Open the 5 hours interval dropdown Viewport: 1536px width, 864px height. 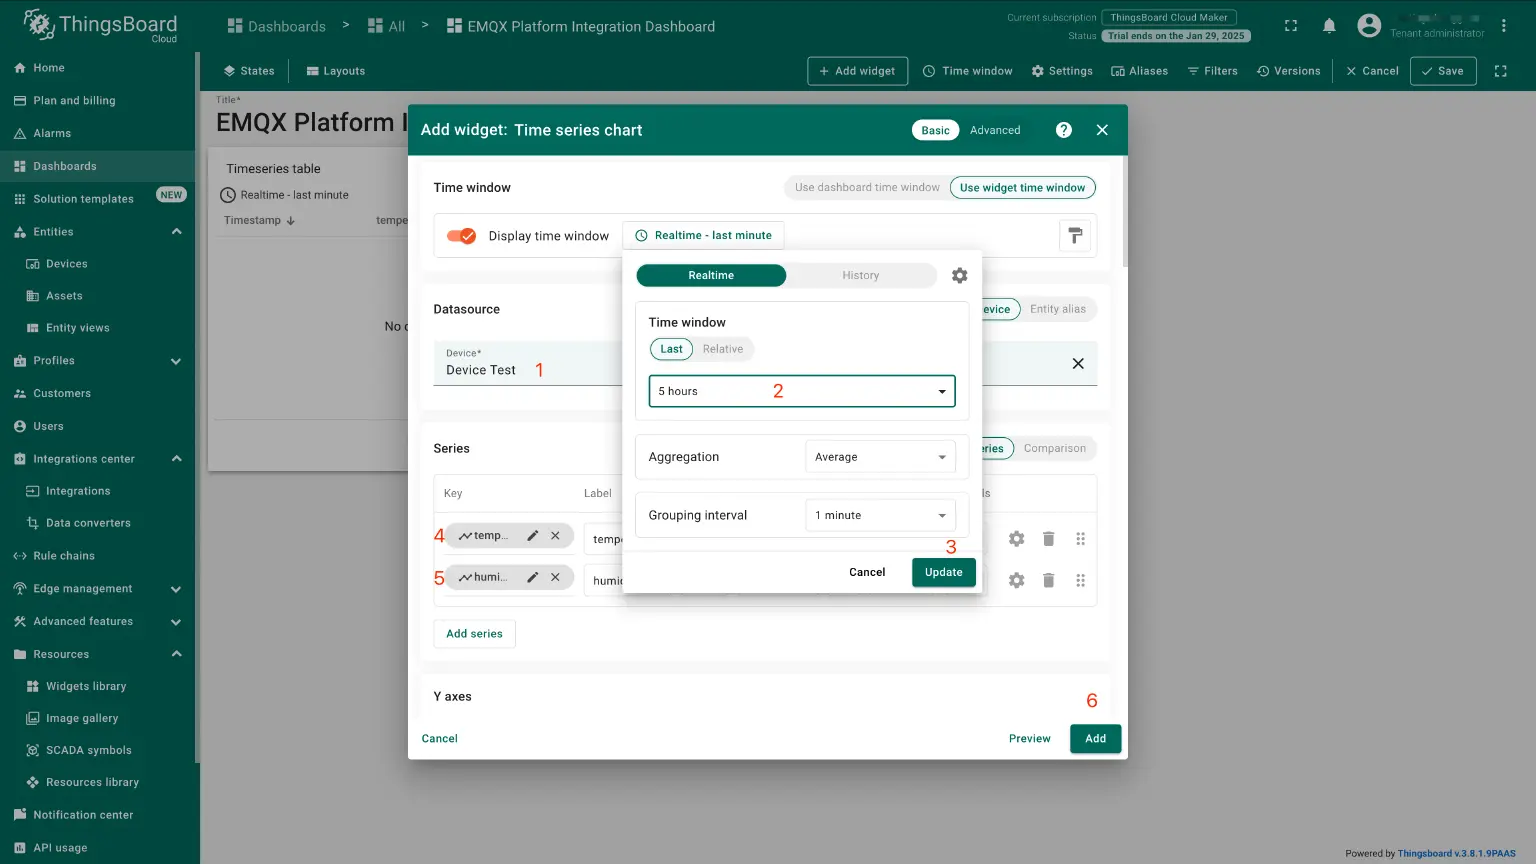[801, 391]
